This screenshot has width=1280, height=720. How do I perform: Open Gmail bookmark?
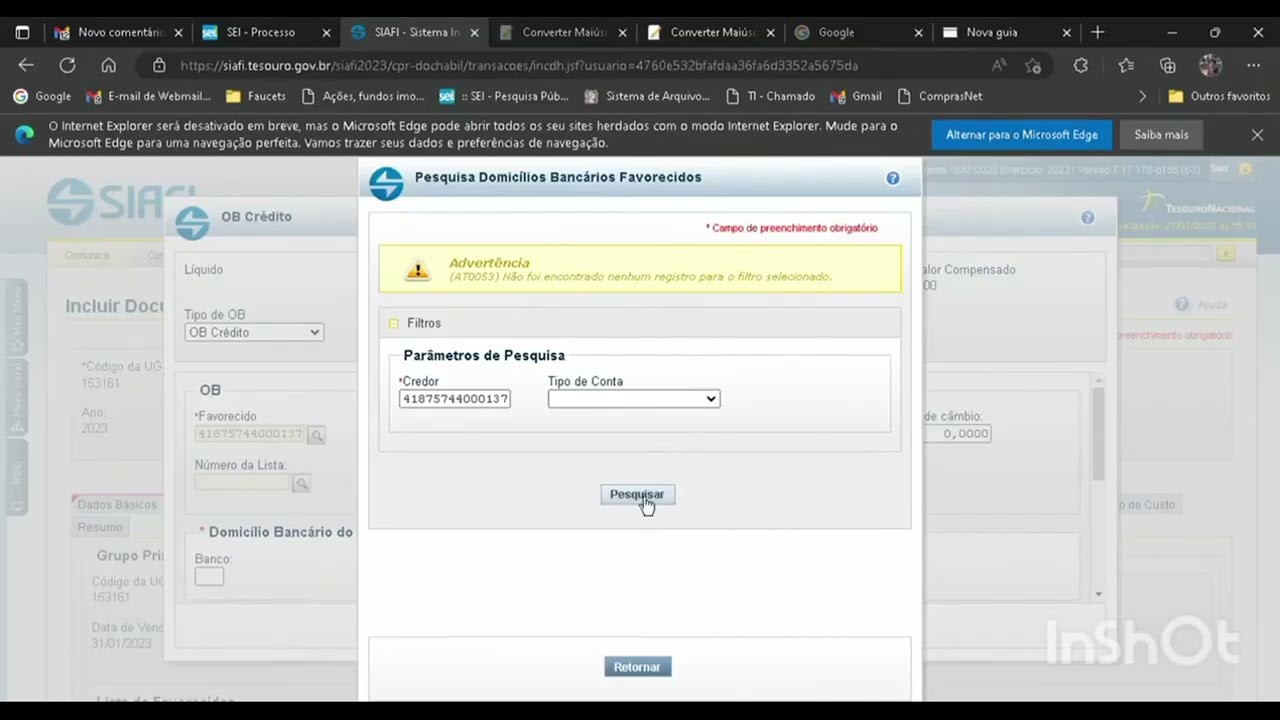point(857,96)
